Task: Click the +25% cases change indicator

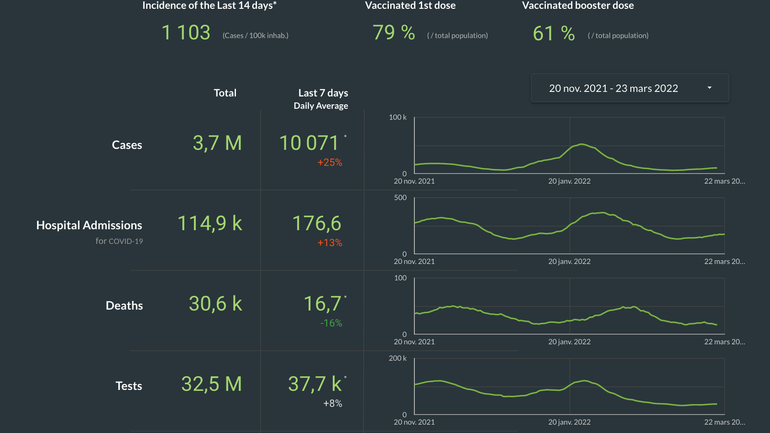Action: tap(329, 162)
